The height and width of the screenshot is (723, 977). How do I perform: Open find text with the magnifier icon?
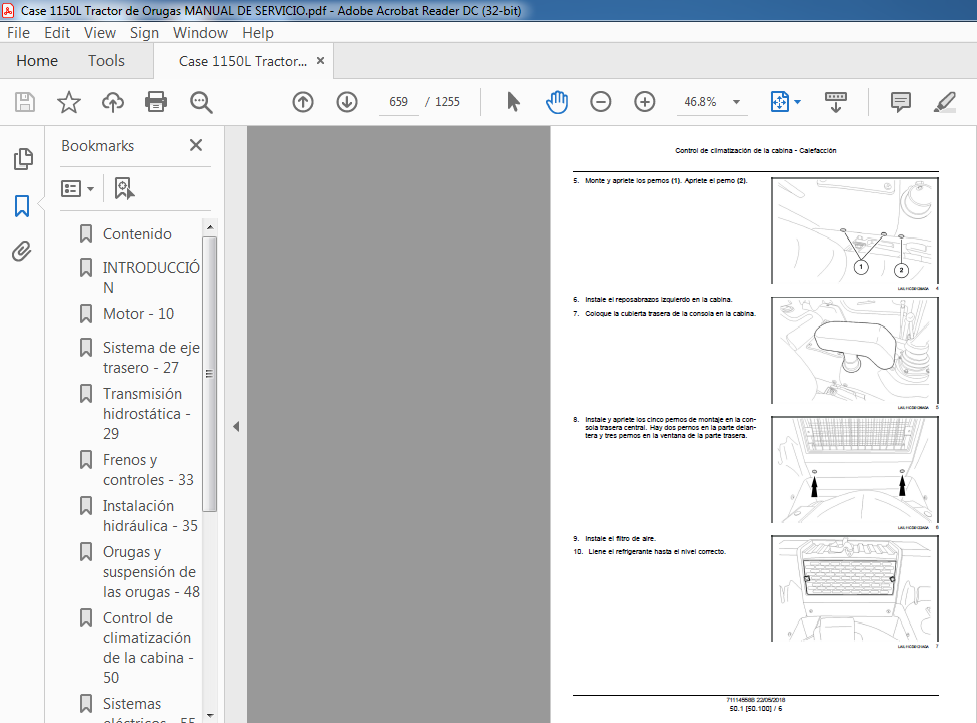201,102
